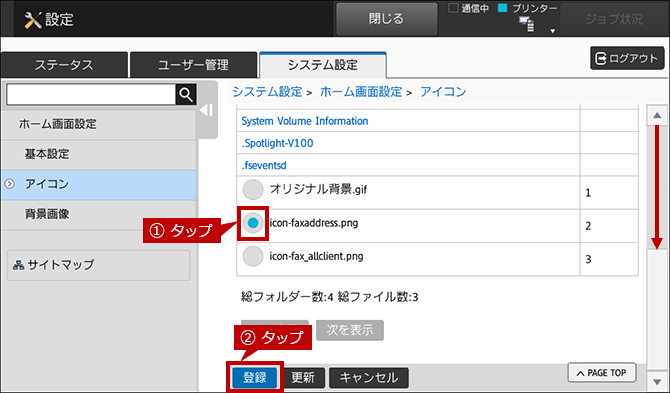The height and width of the screenshot is (393, 670).
Task: Select the システム設定 tab
Action: click(323, 65)
